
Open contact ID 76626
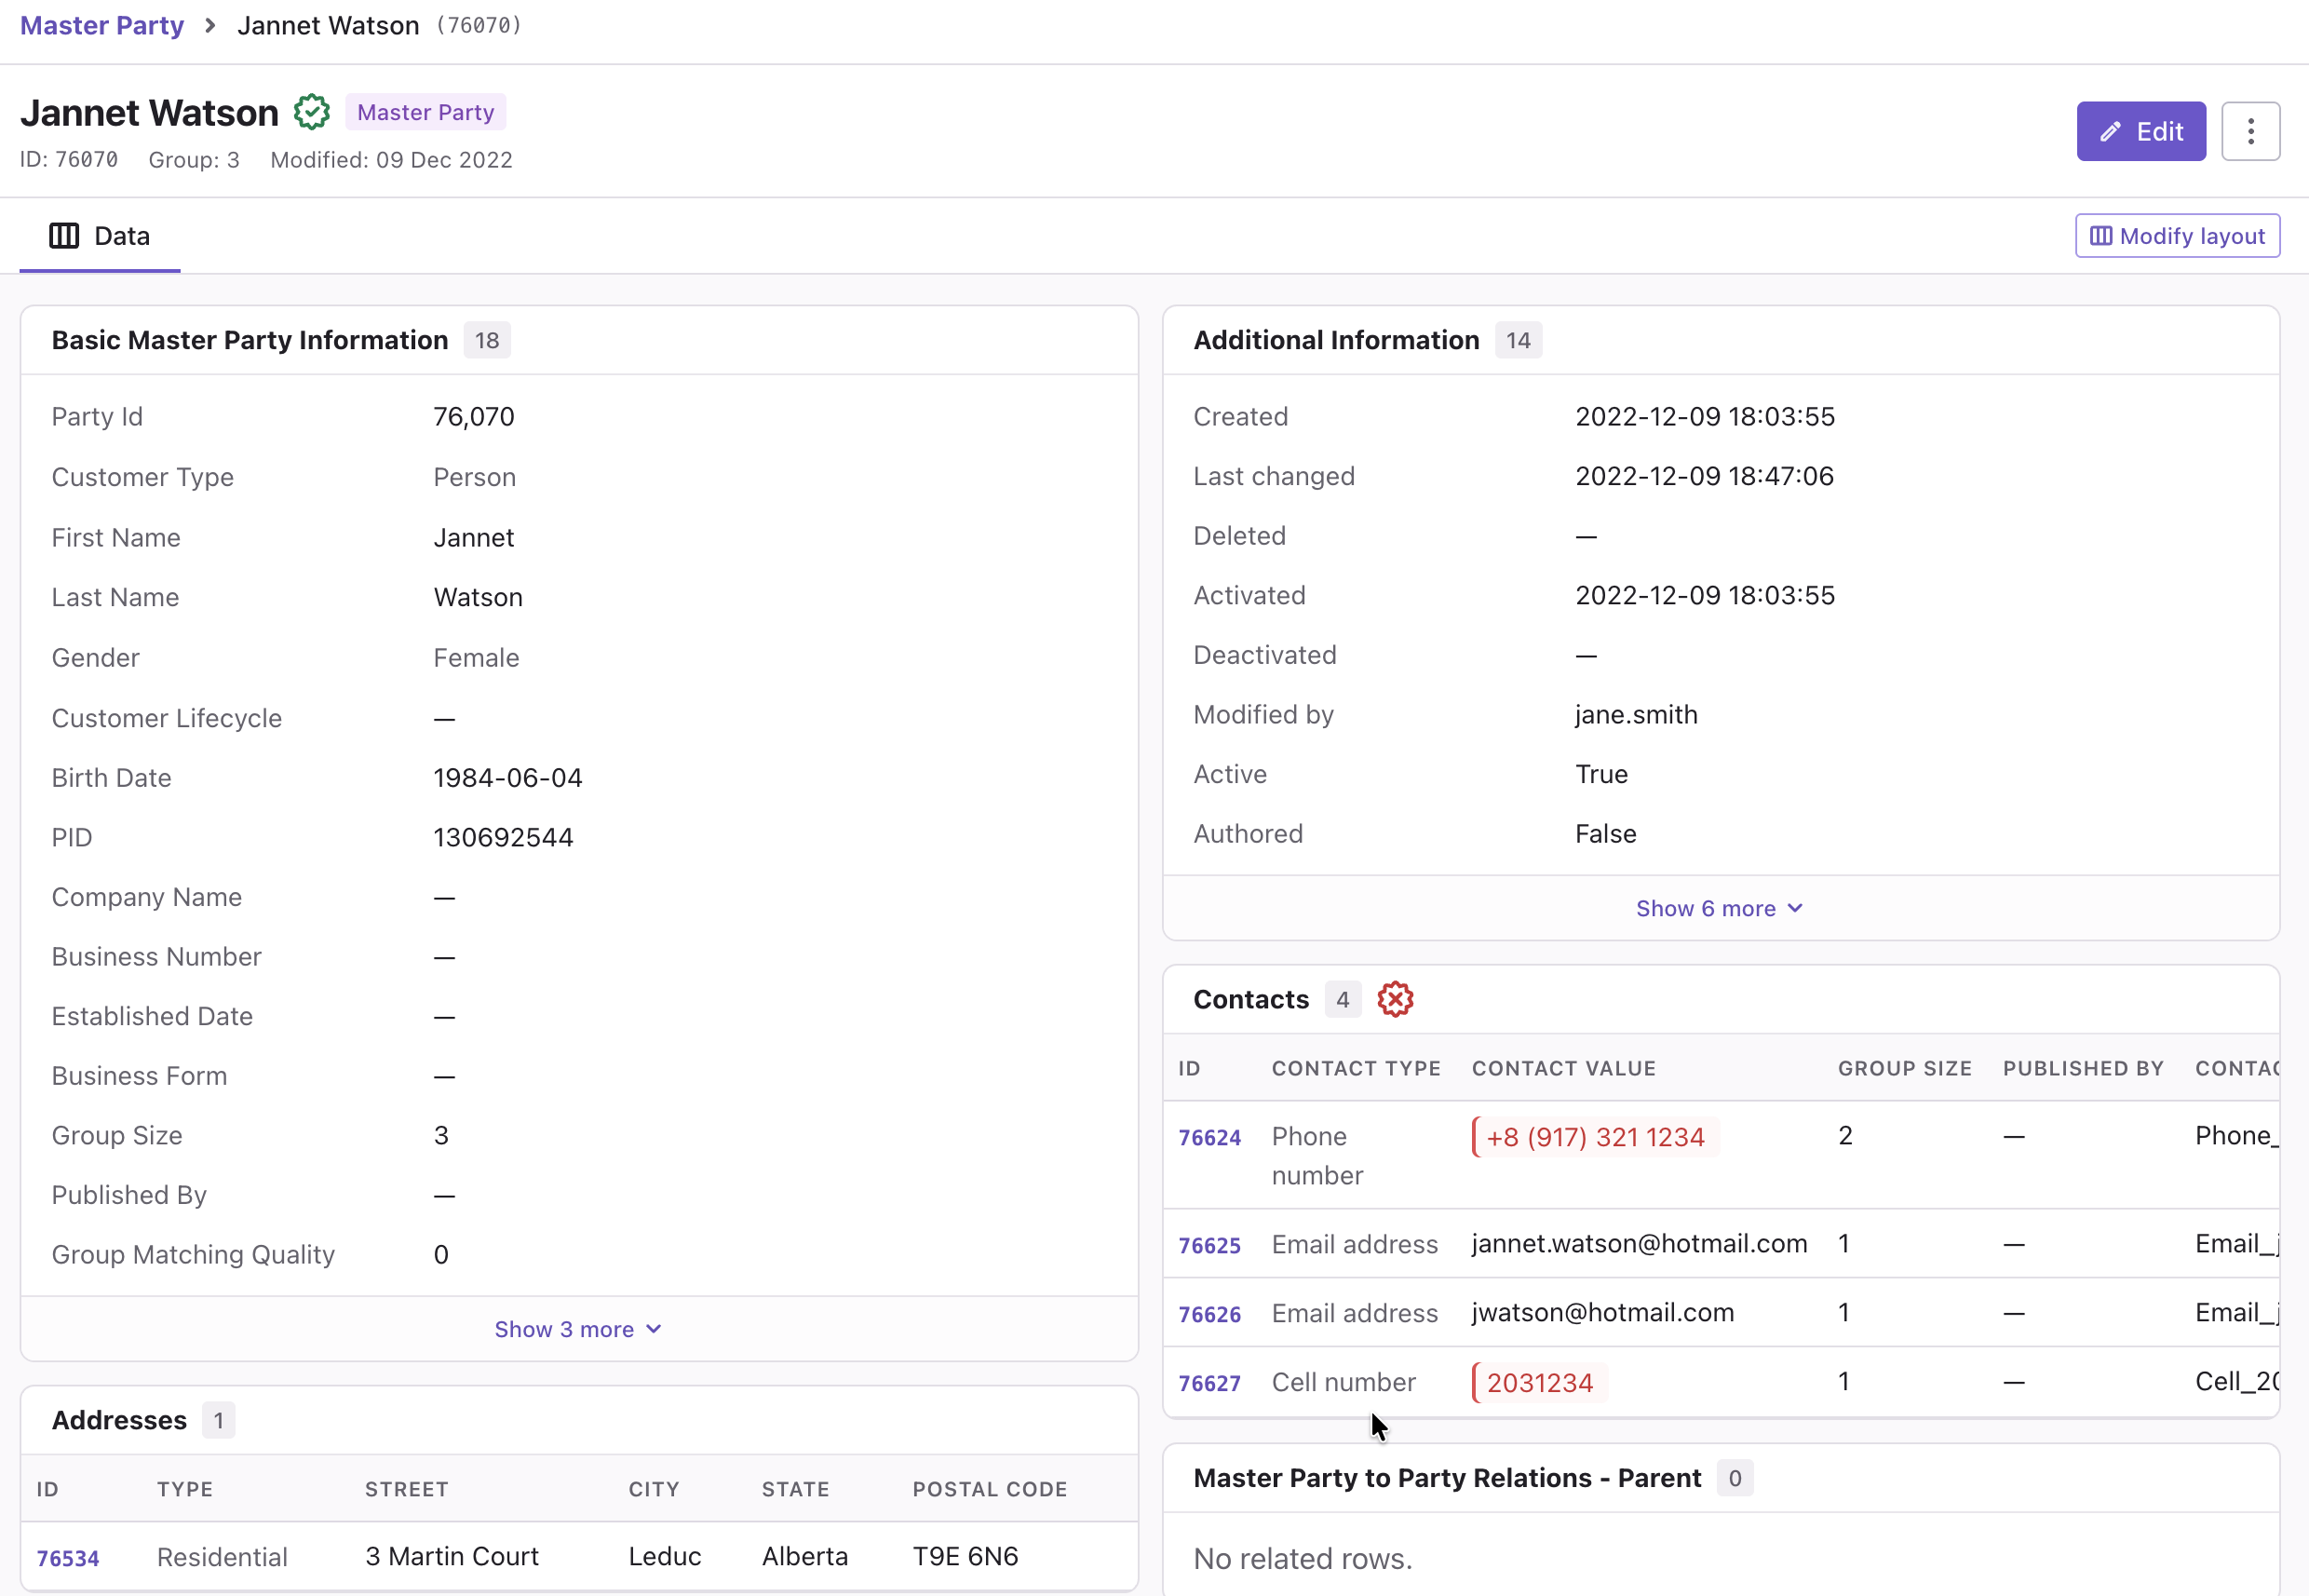click(1209, 1314)
